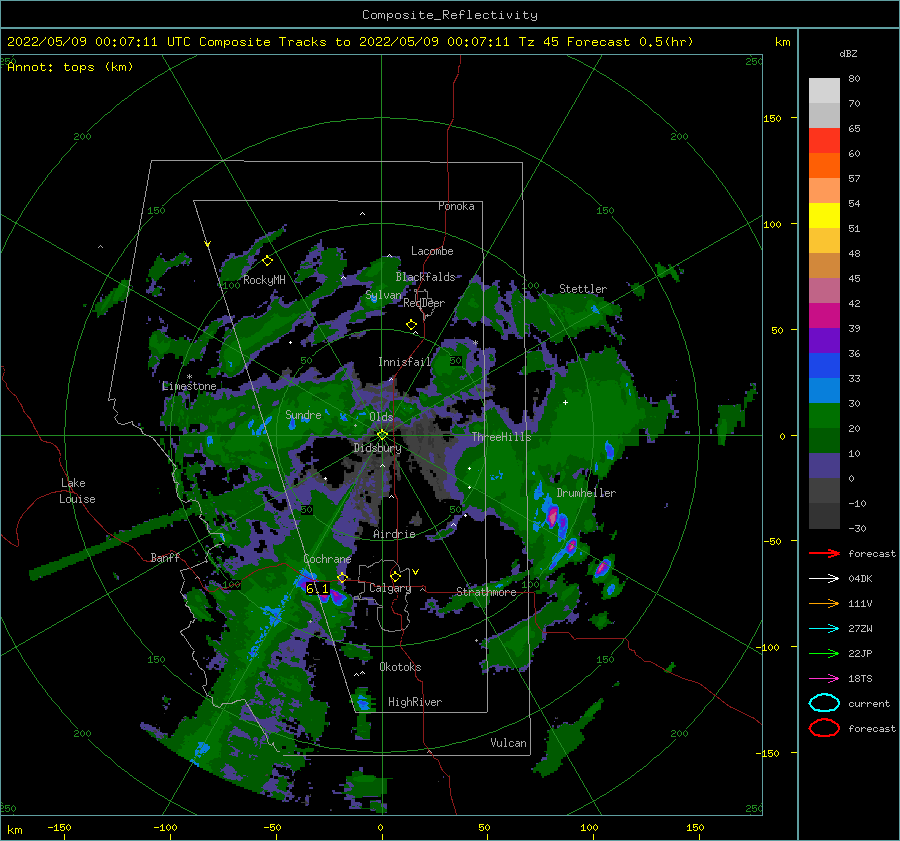Click the Lake Louise label
Viewport: 900px width, 841px height.
pos(77,491)
